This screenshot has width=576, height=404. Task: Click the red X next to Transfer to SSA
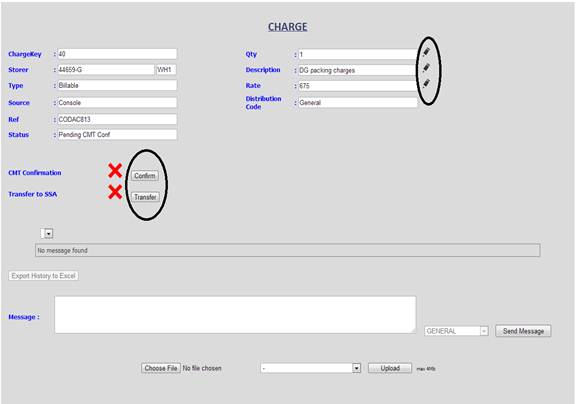click(115, 192)
